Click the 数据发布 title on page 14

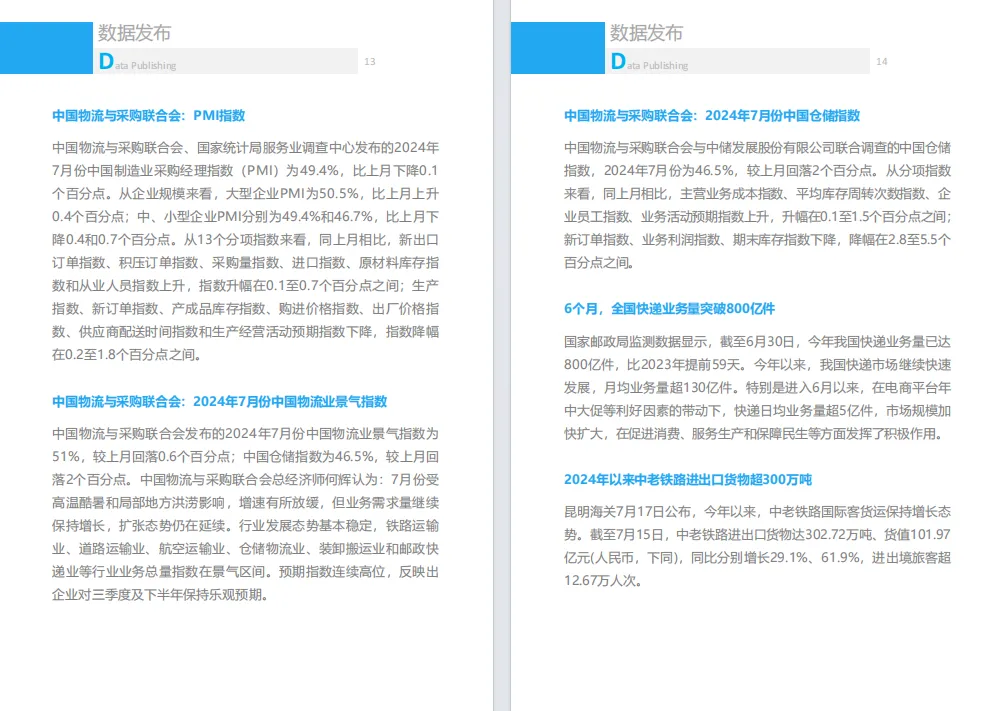pyautogui.click(x=647, y=33)
